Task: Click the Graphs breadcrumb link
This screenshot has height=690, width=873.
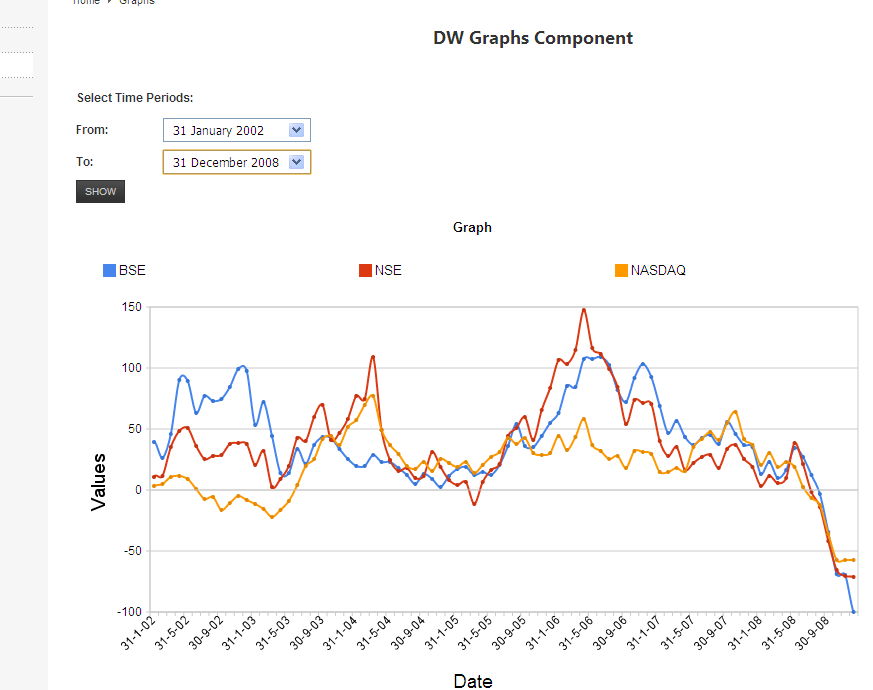Action: click(137, 2)
